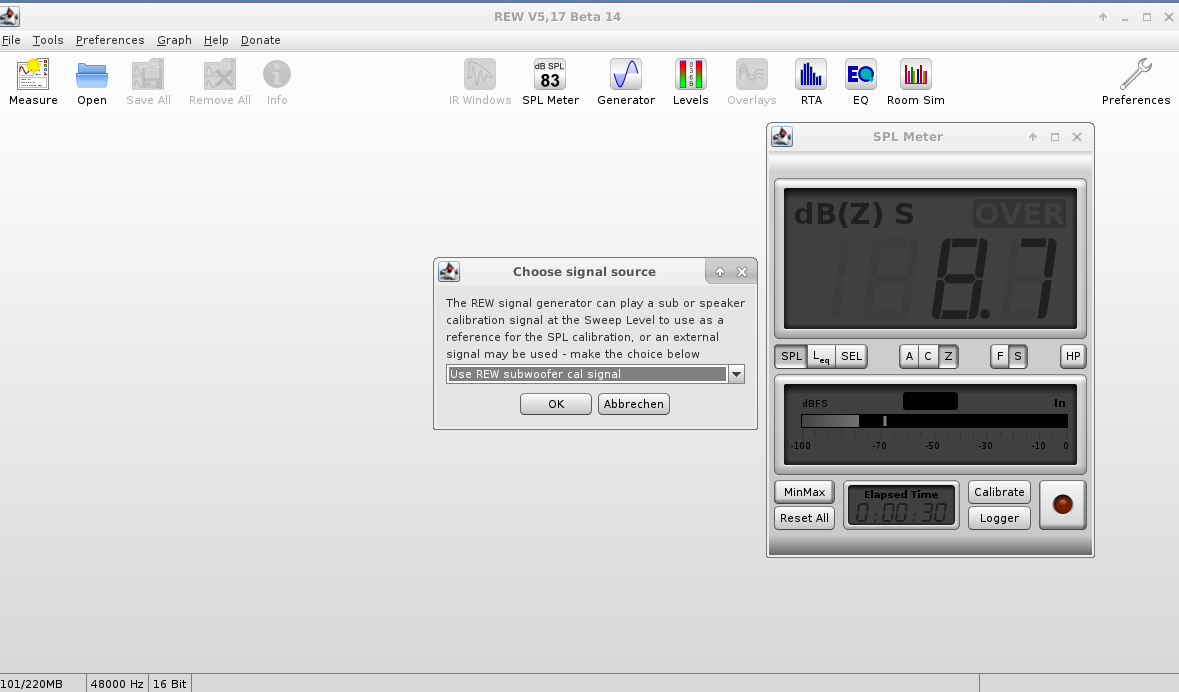Enable Z weighting
Screen dimensions: 1179x692
pos(947,357)
